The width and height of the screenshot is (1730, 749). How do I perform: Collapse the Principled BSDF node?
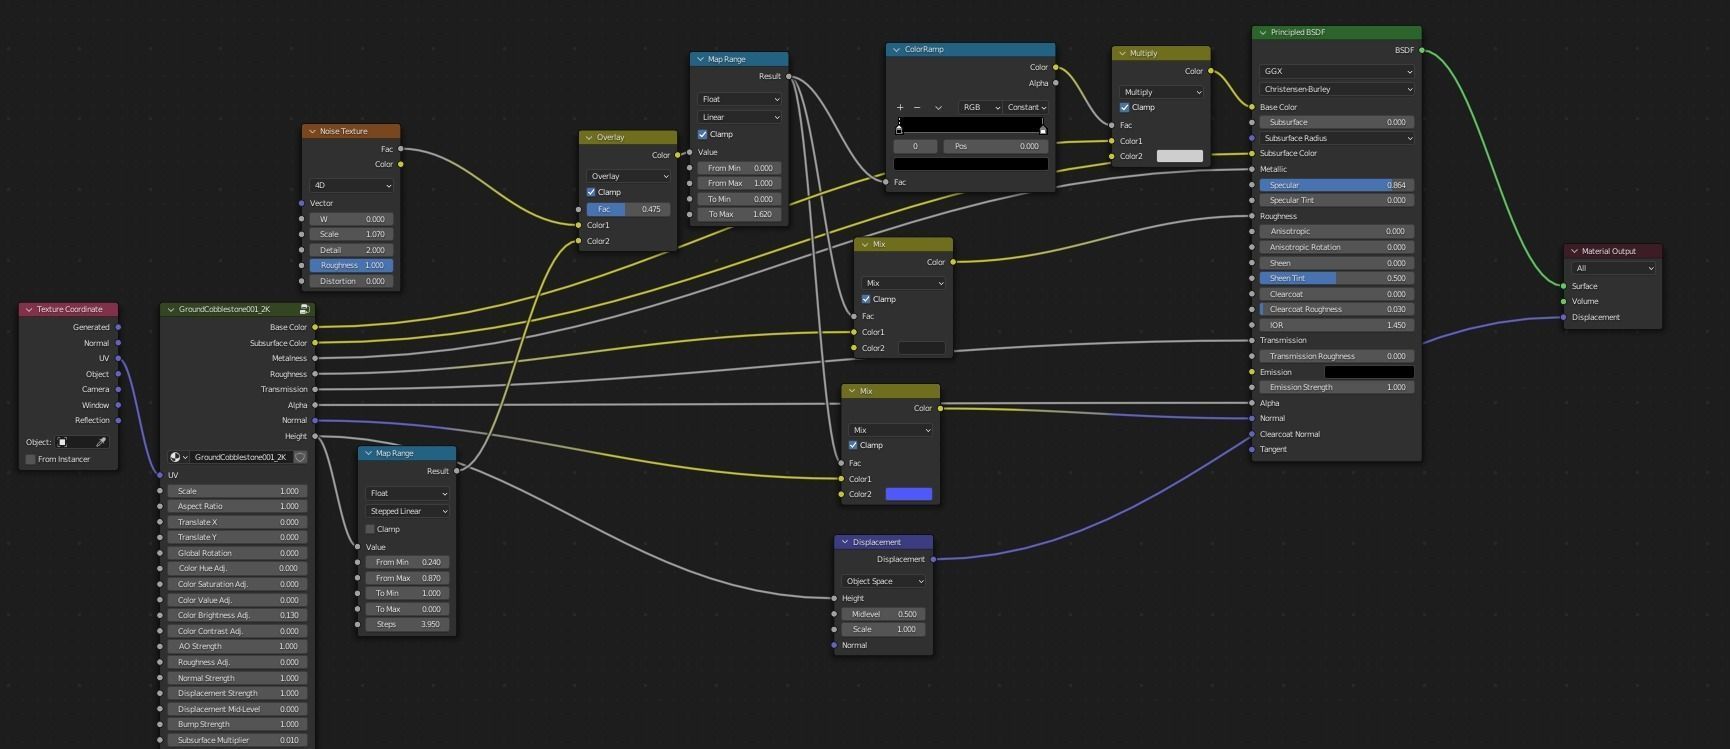(x=1263, y=33)
